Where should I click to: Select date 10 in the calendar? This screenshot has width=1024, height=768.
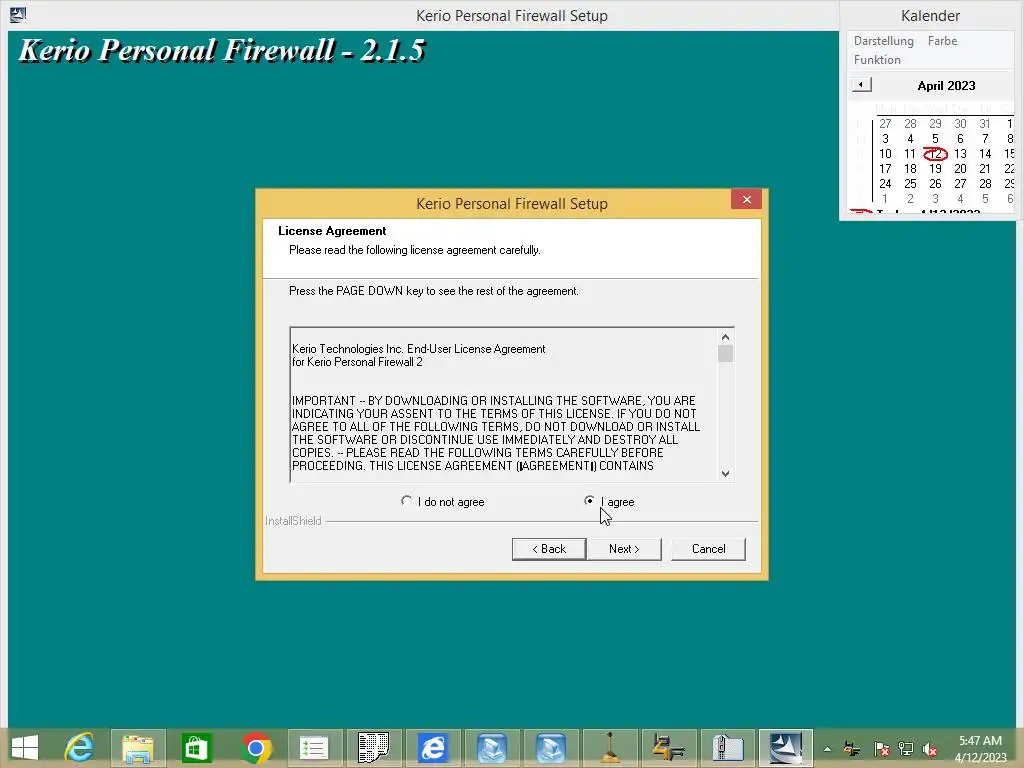[885, 154]
